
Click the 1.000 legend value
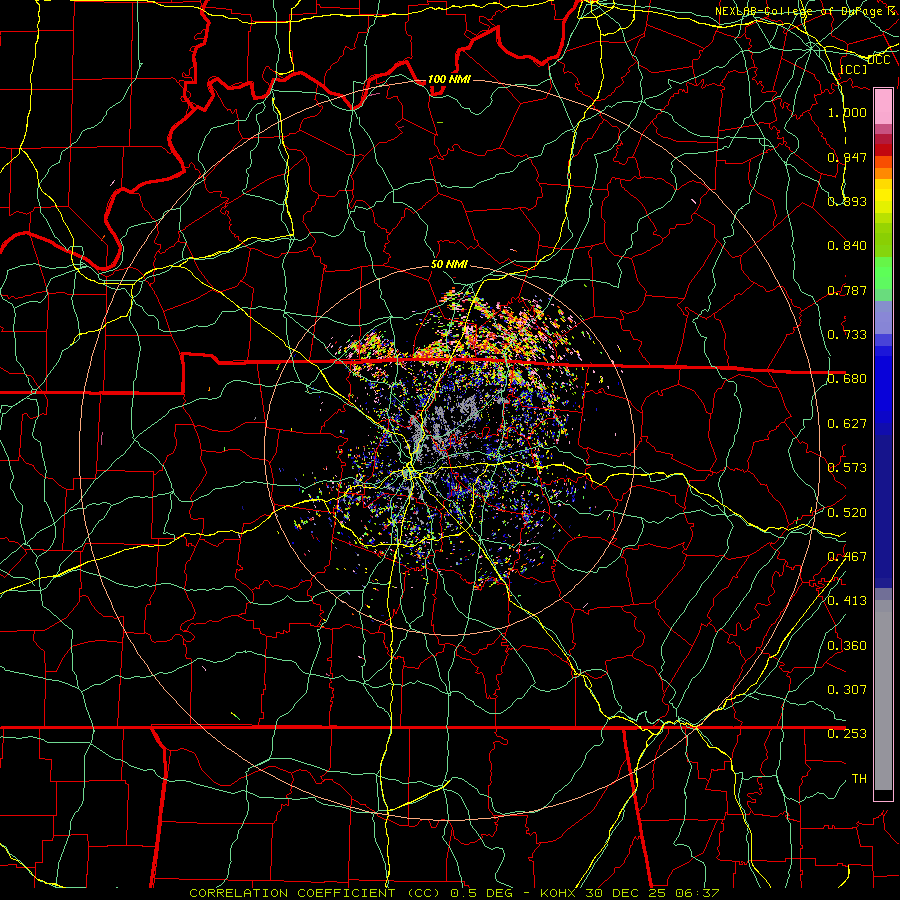[847, 112]
